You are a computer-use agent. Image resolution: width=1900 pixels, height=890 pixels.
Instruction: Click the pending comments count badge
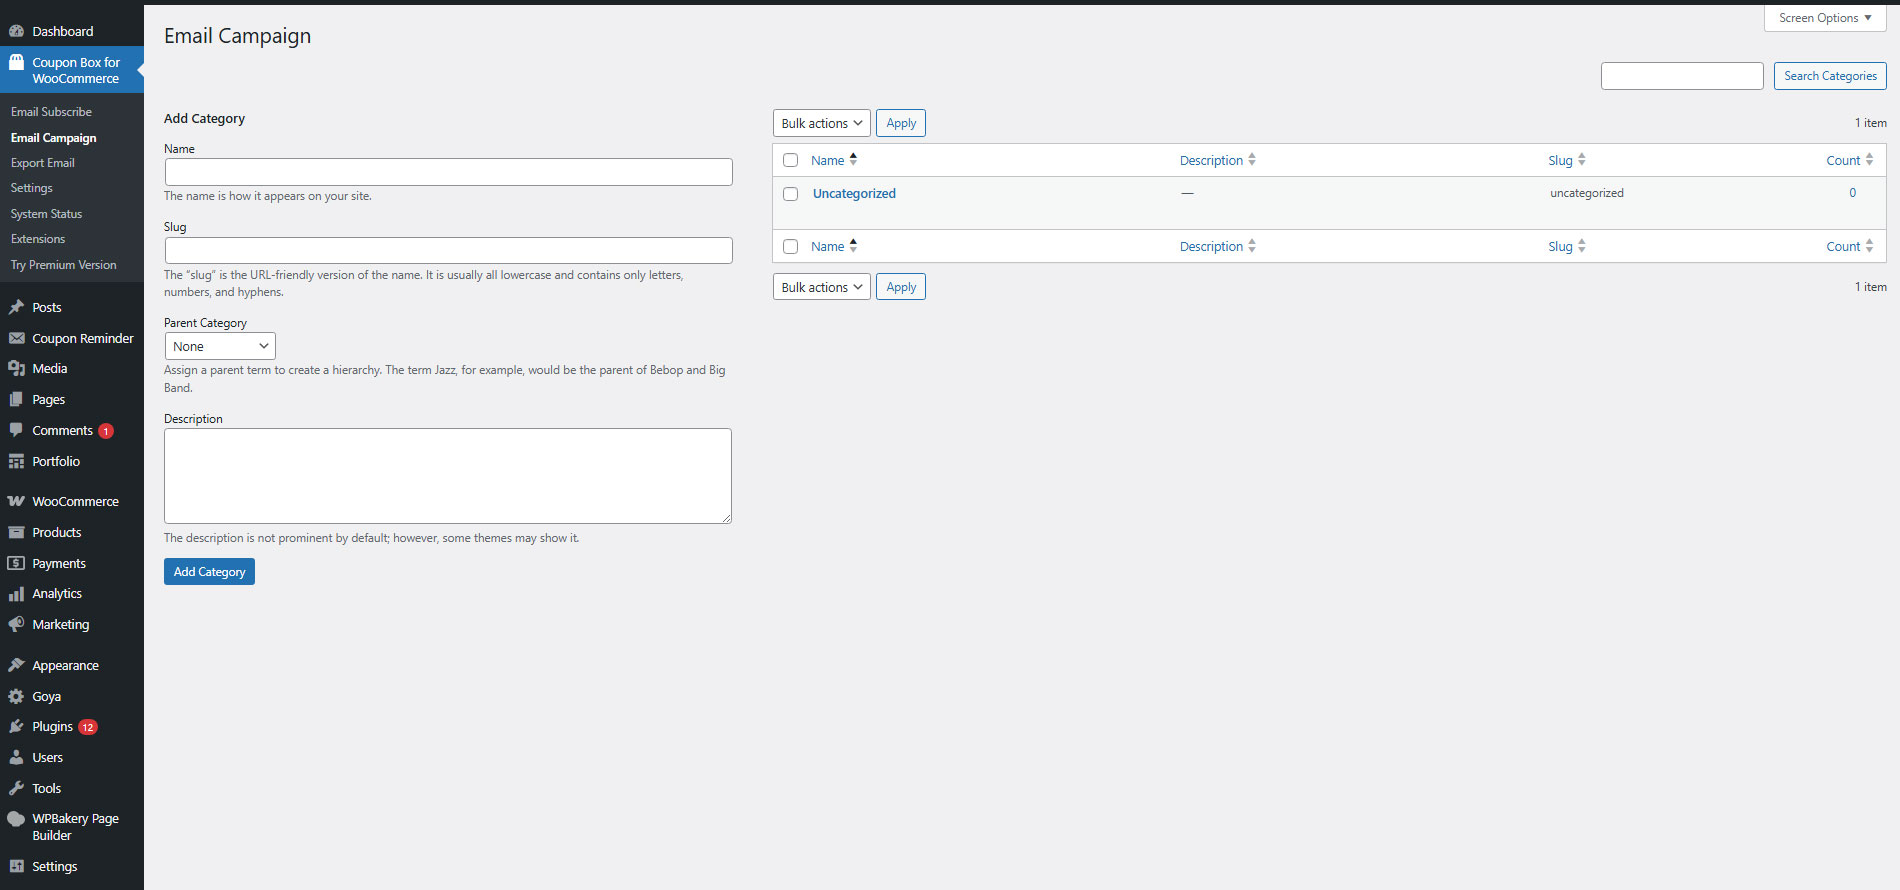[x=106, y=431]
